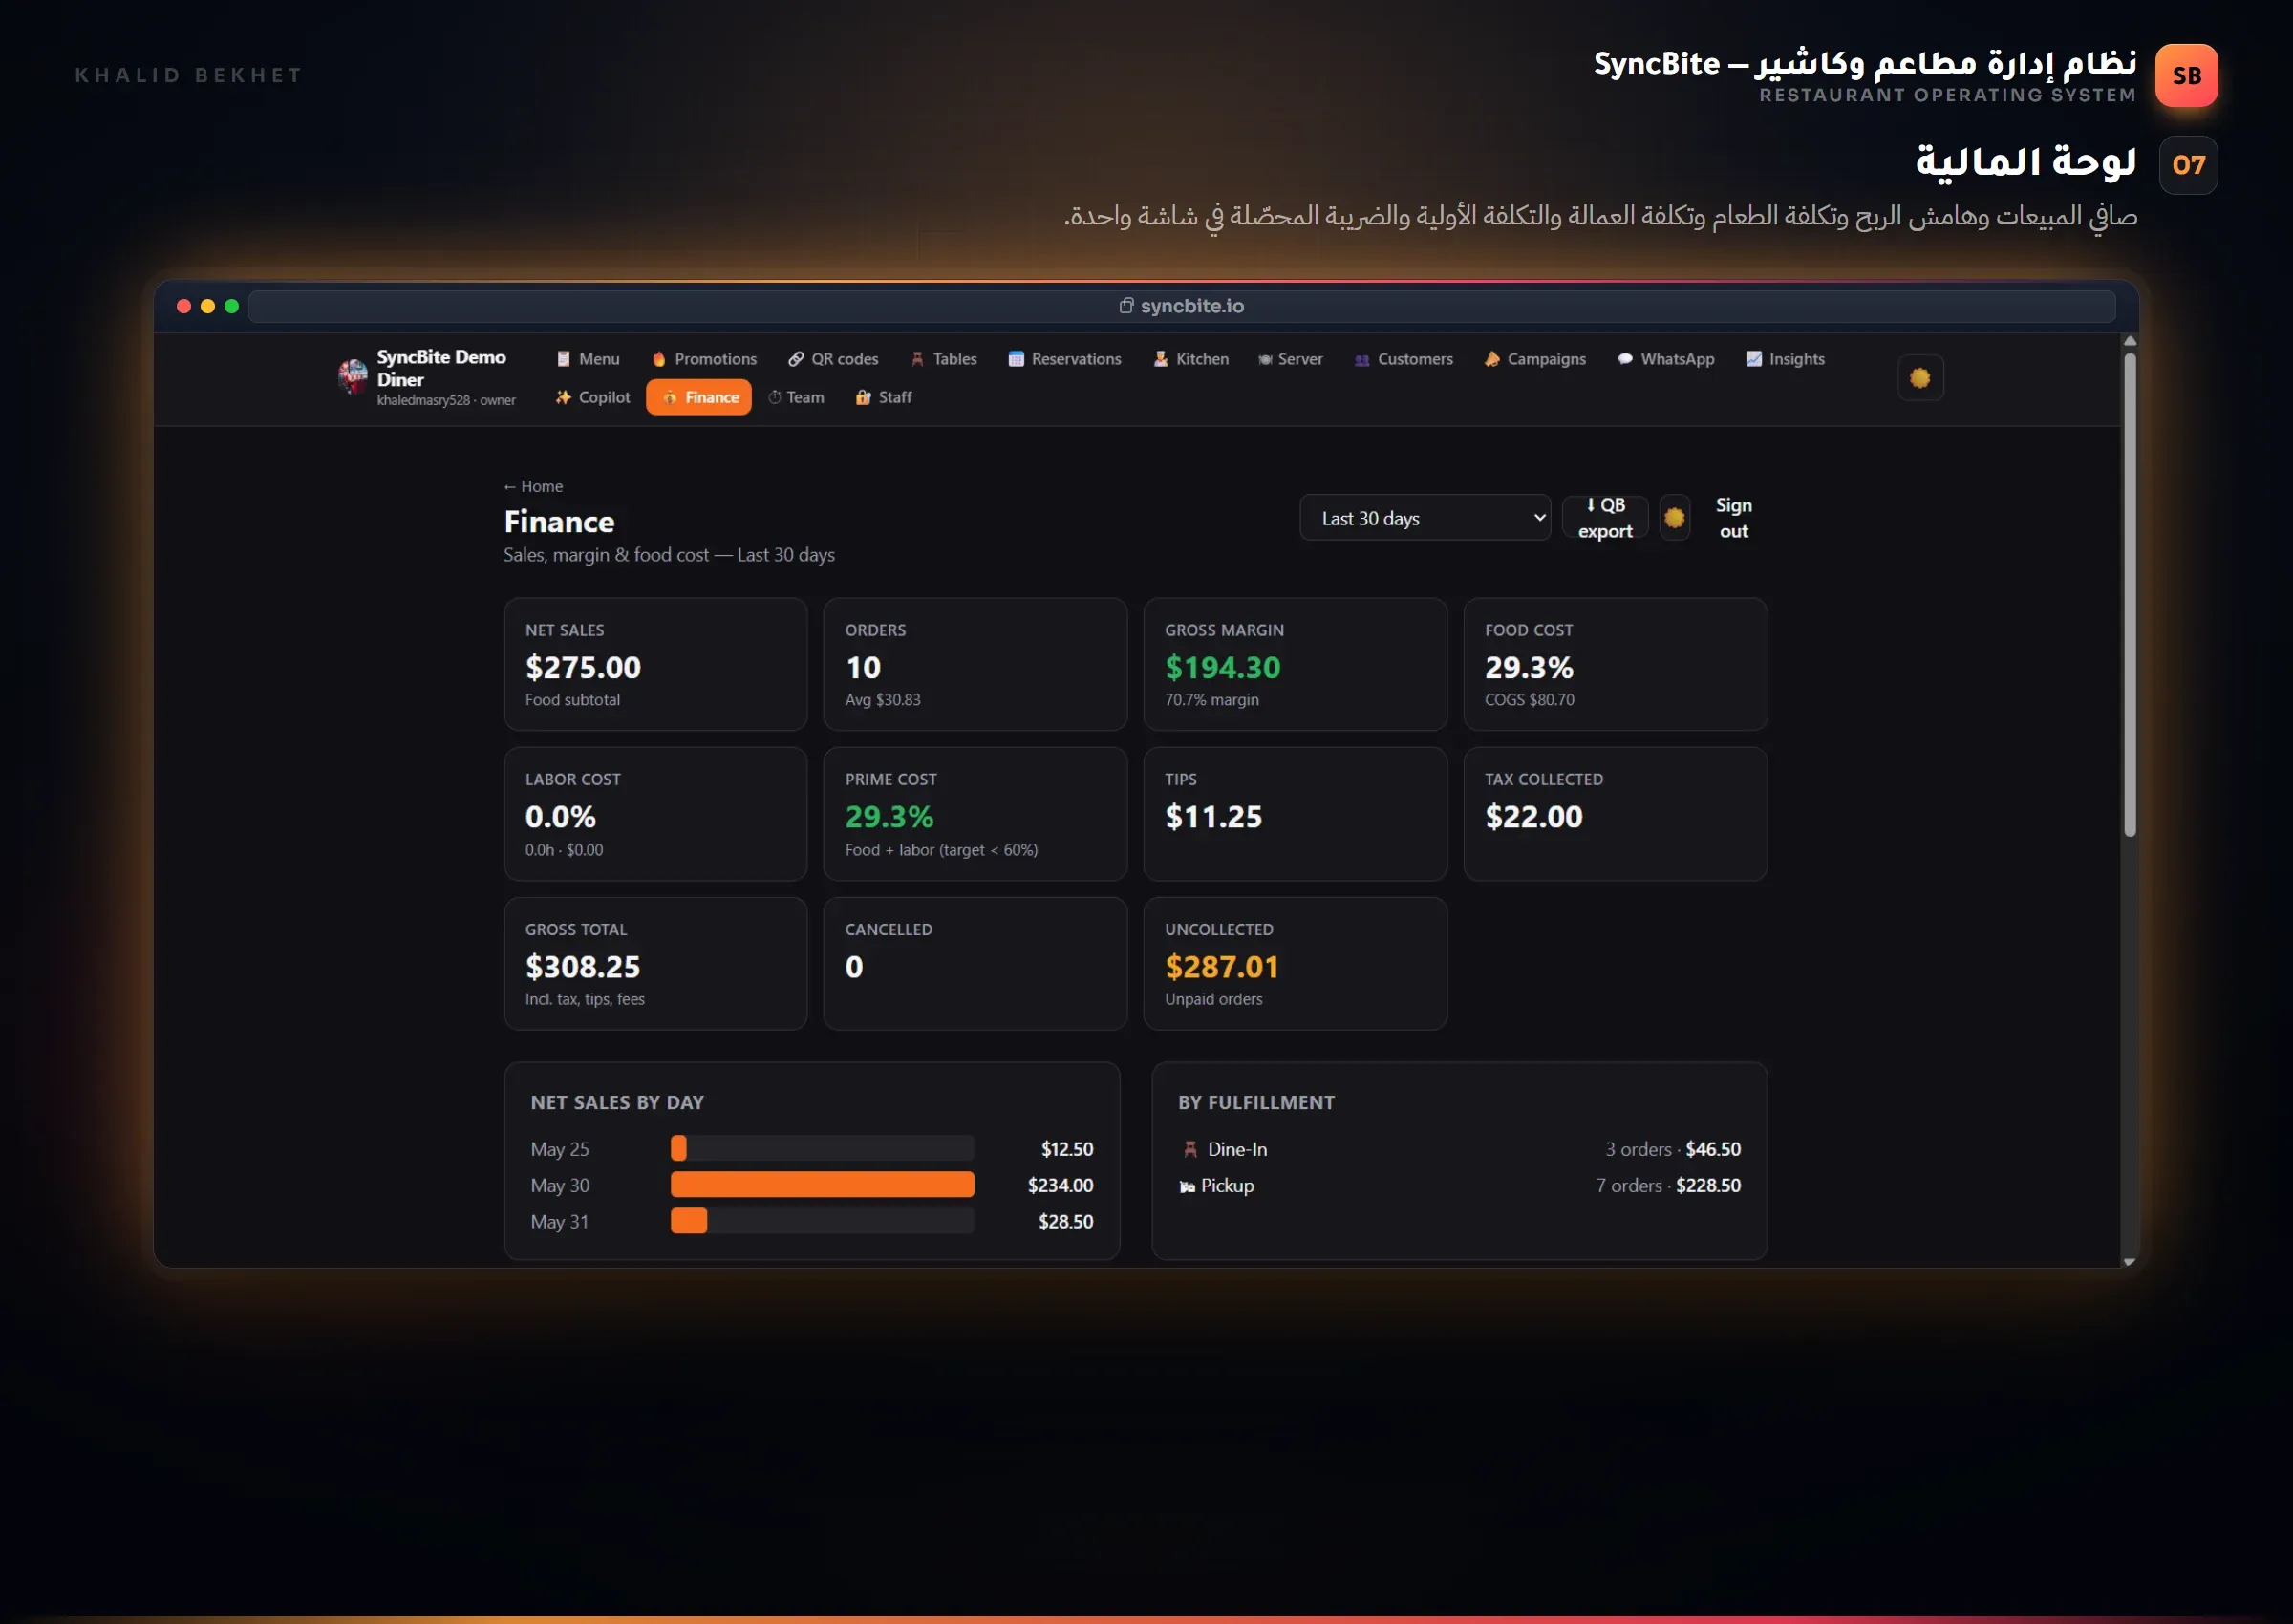This screenshot has width=2293, height=1624.
Task: Click scrollbar down arrow
Action: (x=2129, y=1262)
